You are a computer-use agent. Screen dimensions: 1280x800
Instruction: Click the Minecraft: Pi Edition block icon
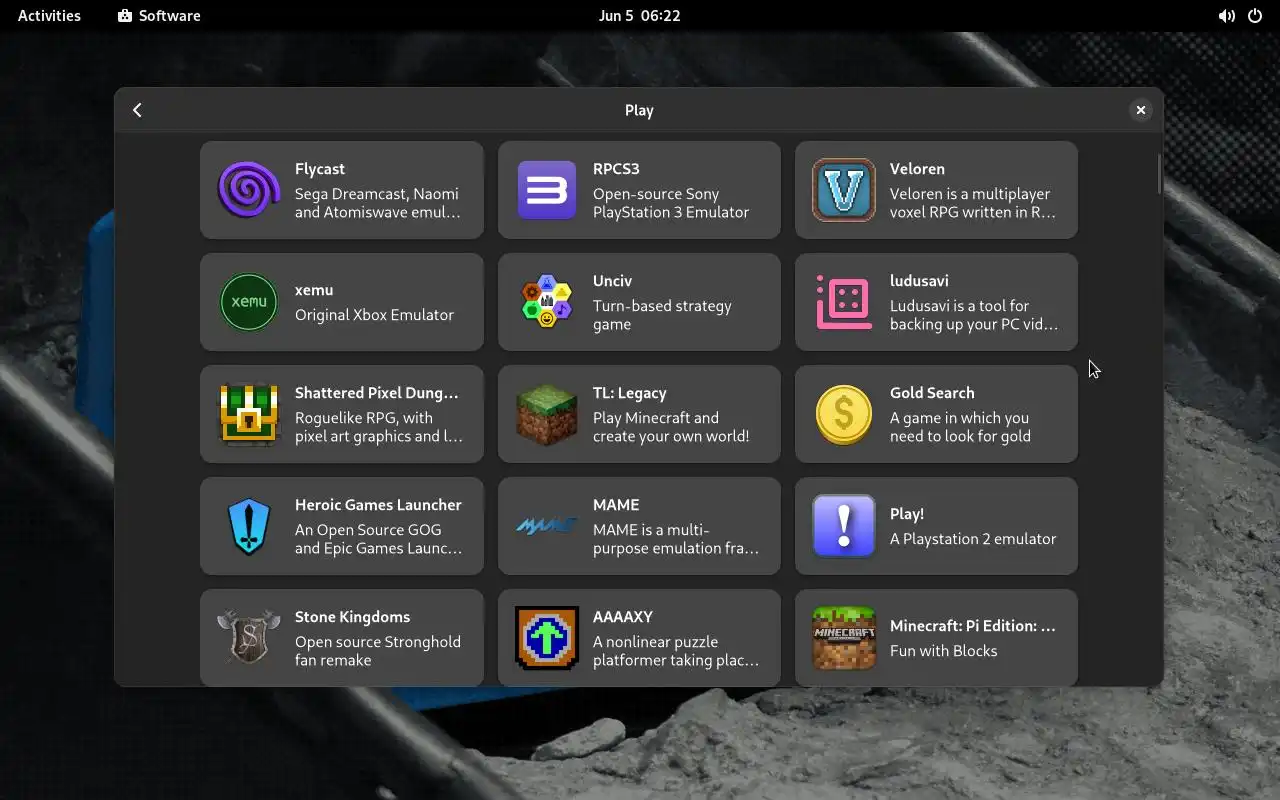coord(844,638)
